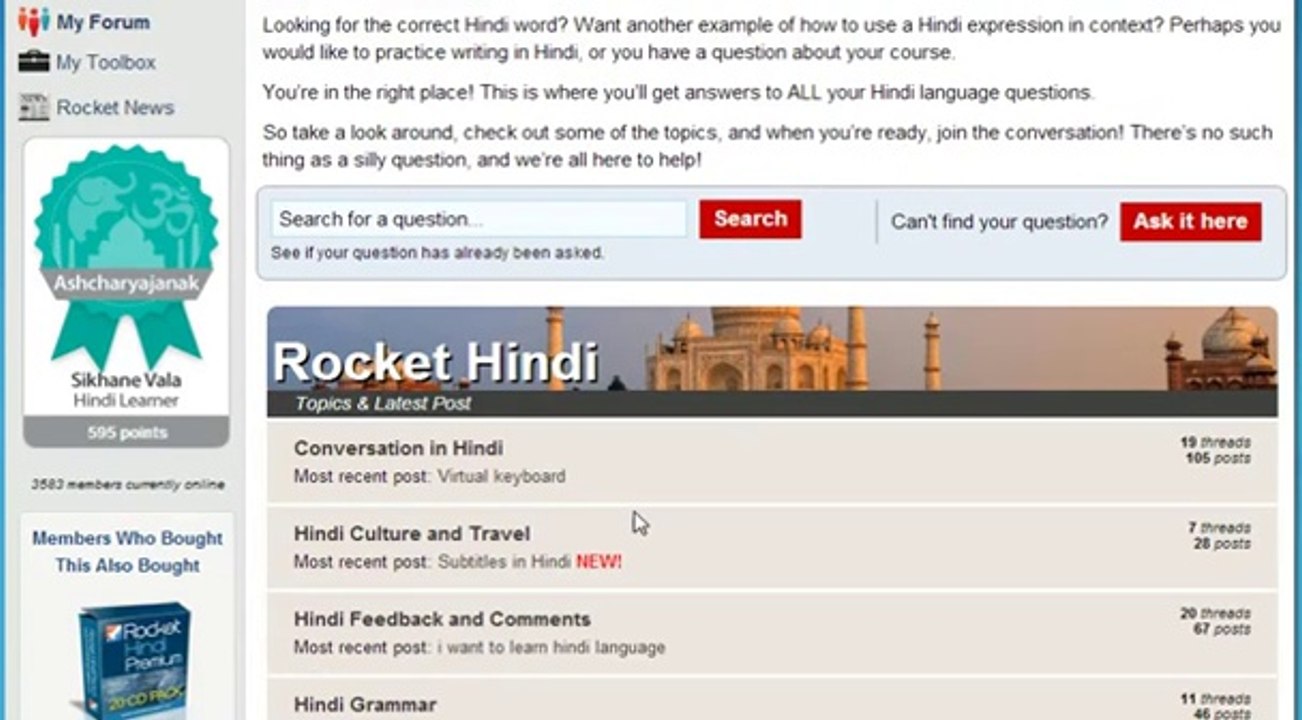Viewport: 1302px width, 720px height.
Task: Click the Rocket Hindi Premium box image
Action: pos(134,660)
